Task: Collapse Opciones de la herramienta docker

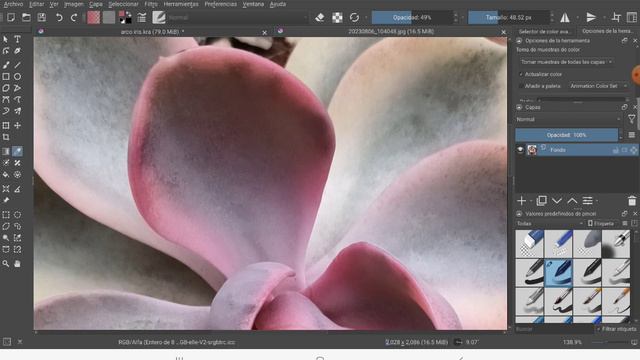Action: coord(519,40)
